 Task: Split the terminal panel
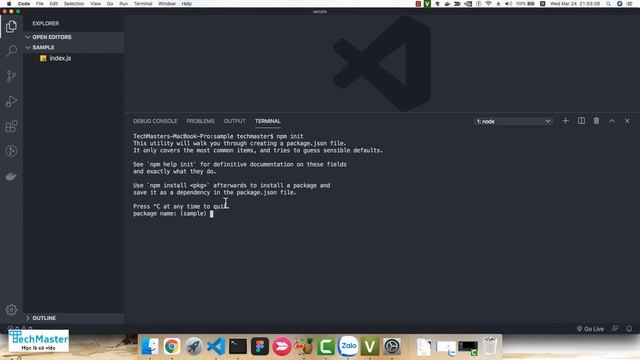pos(581,121)
